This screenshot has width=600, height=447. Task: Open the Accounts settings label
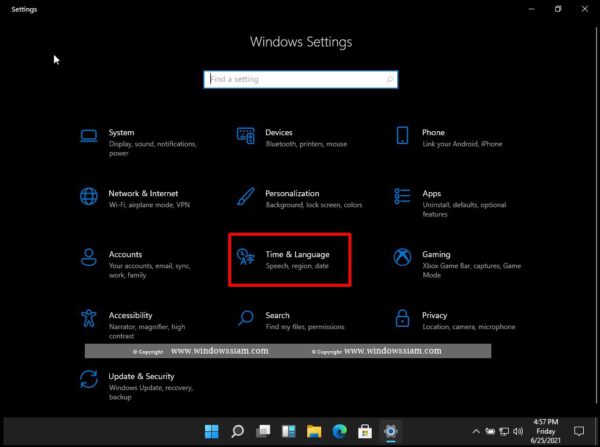[125, 254]
